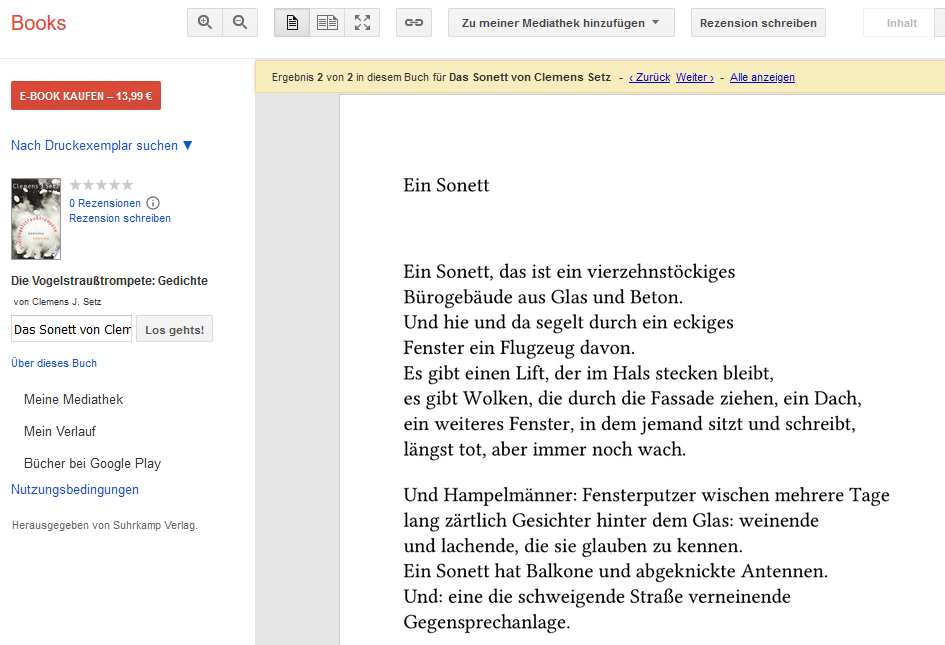
Task: Click the book title 'Die Vogelstraußtrompete: Gedichte'
Action: tap(109, 280)
